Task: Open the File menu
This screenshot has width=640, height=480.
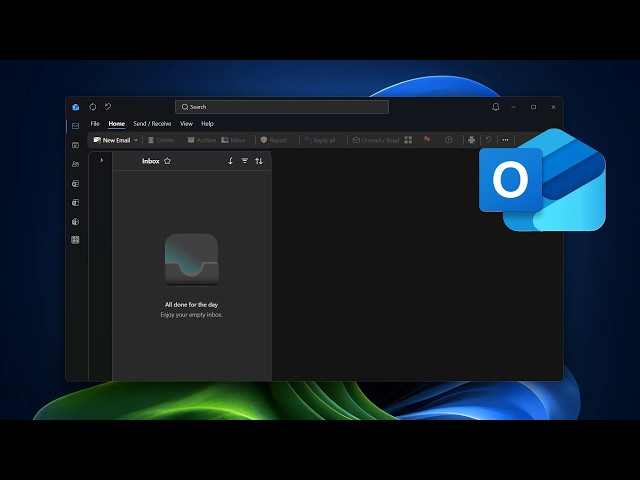Action: 95,124
